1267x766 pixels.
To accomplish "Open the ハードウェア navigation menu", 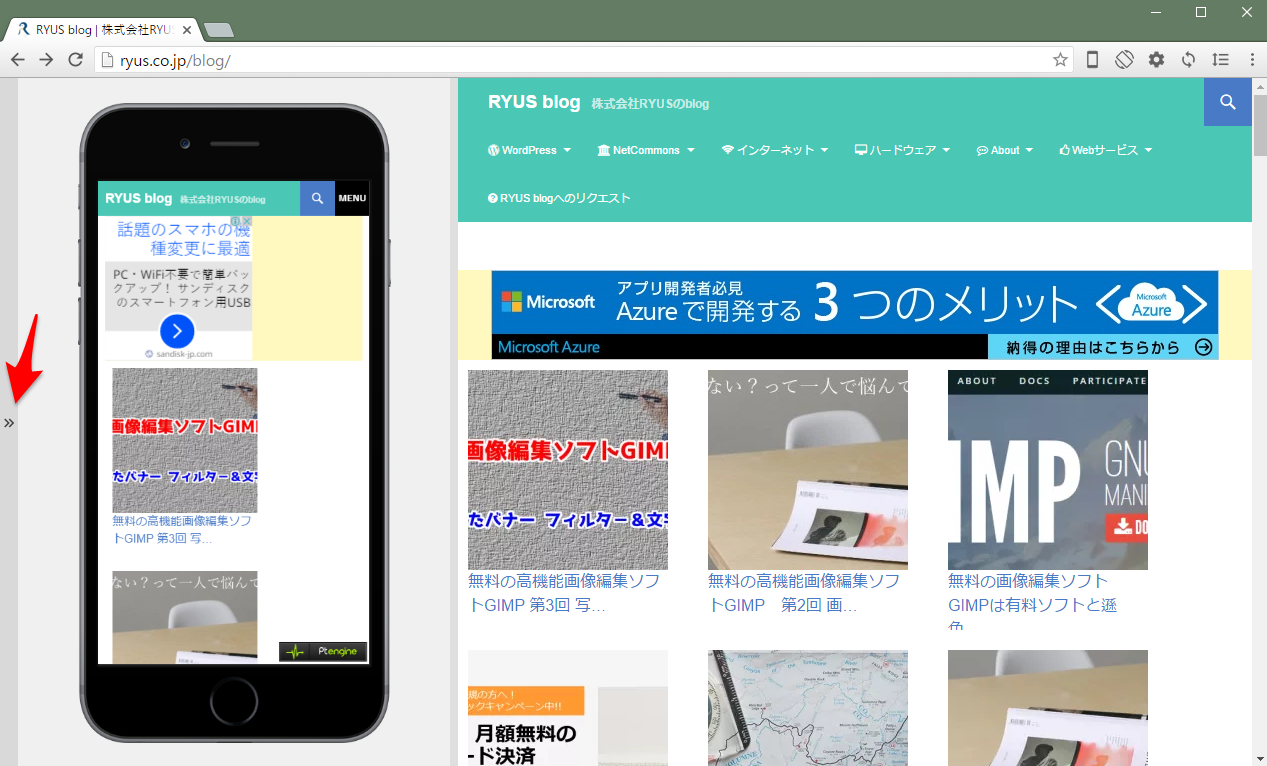I will tap(901, 150).
